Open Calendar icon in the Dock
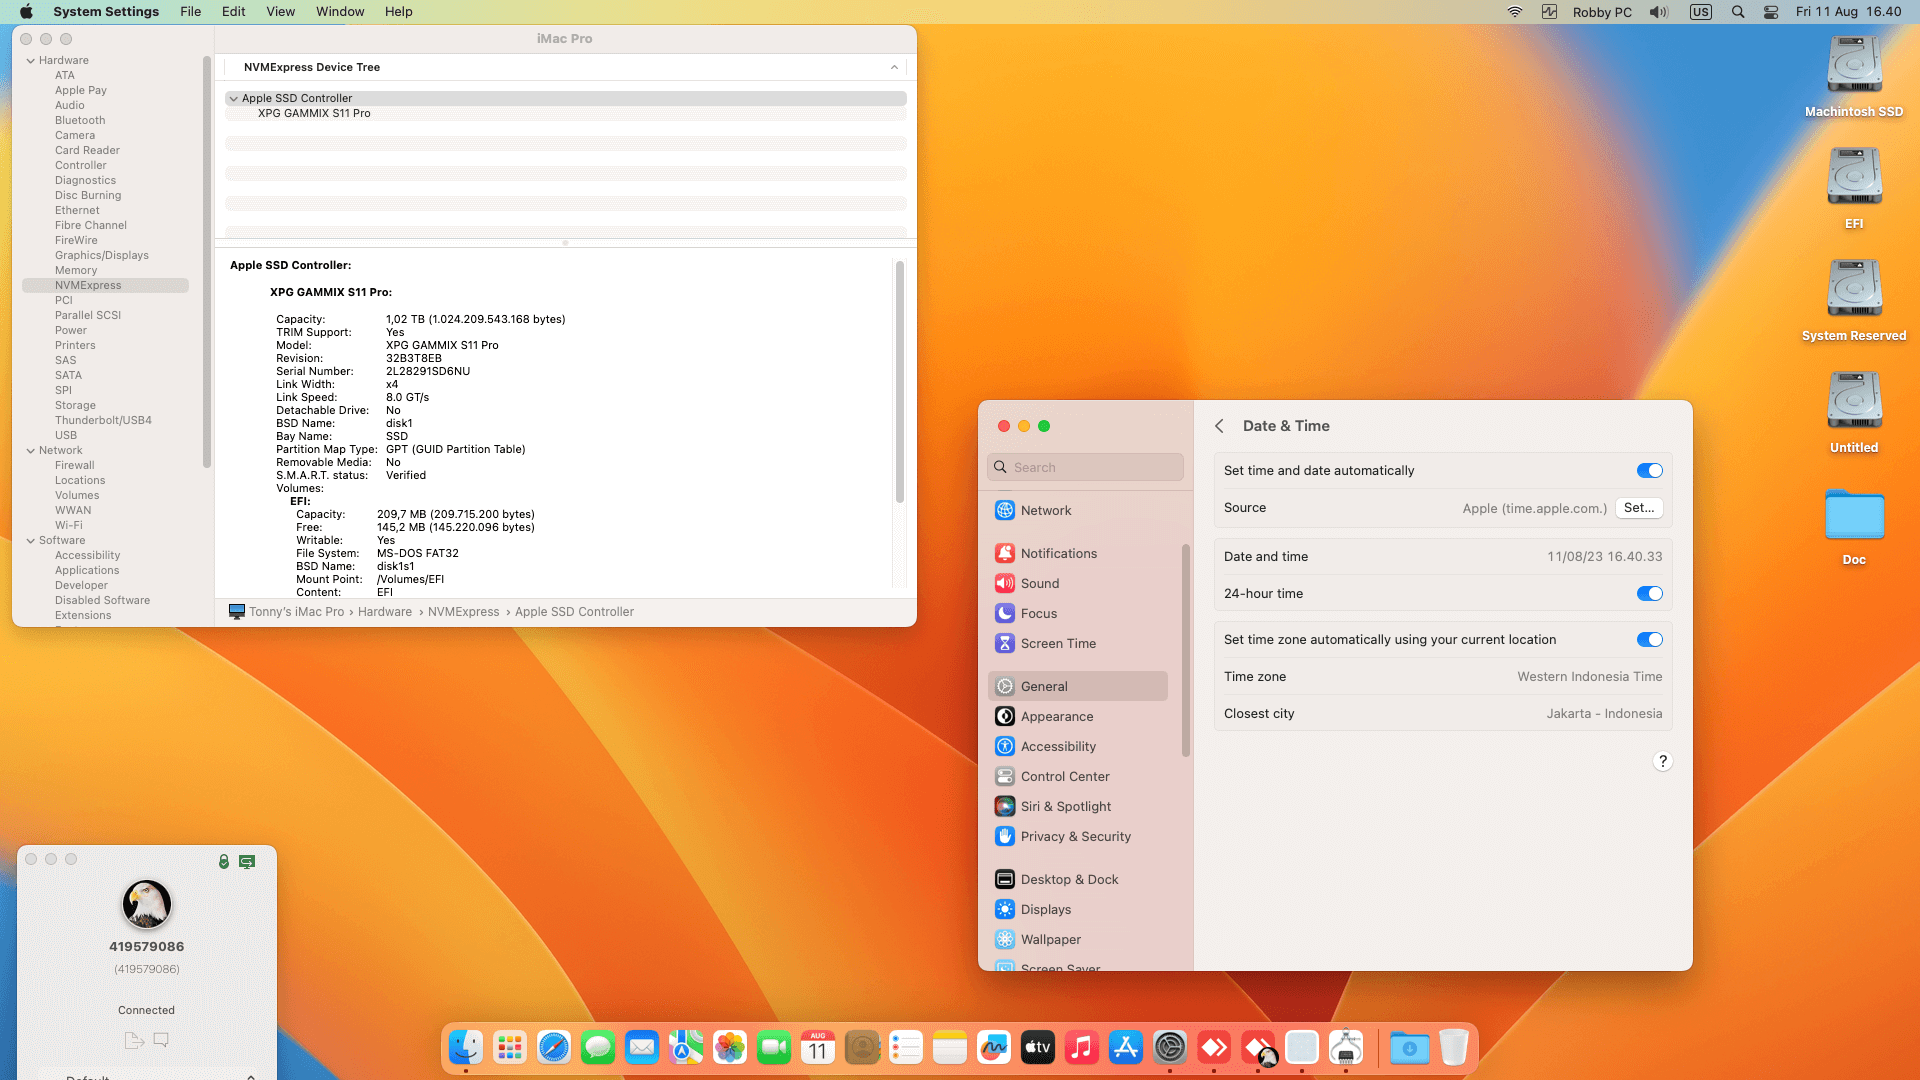This screenshot has width=1920, height=1080. (818, 1047)
